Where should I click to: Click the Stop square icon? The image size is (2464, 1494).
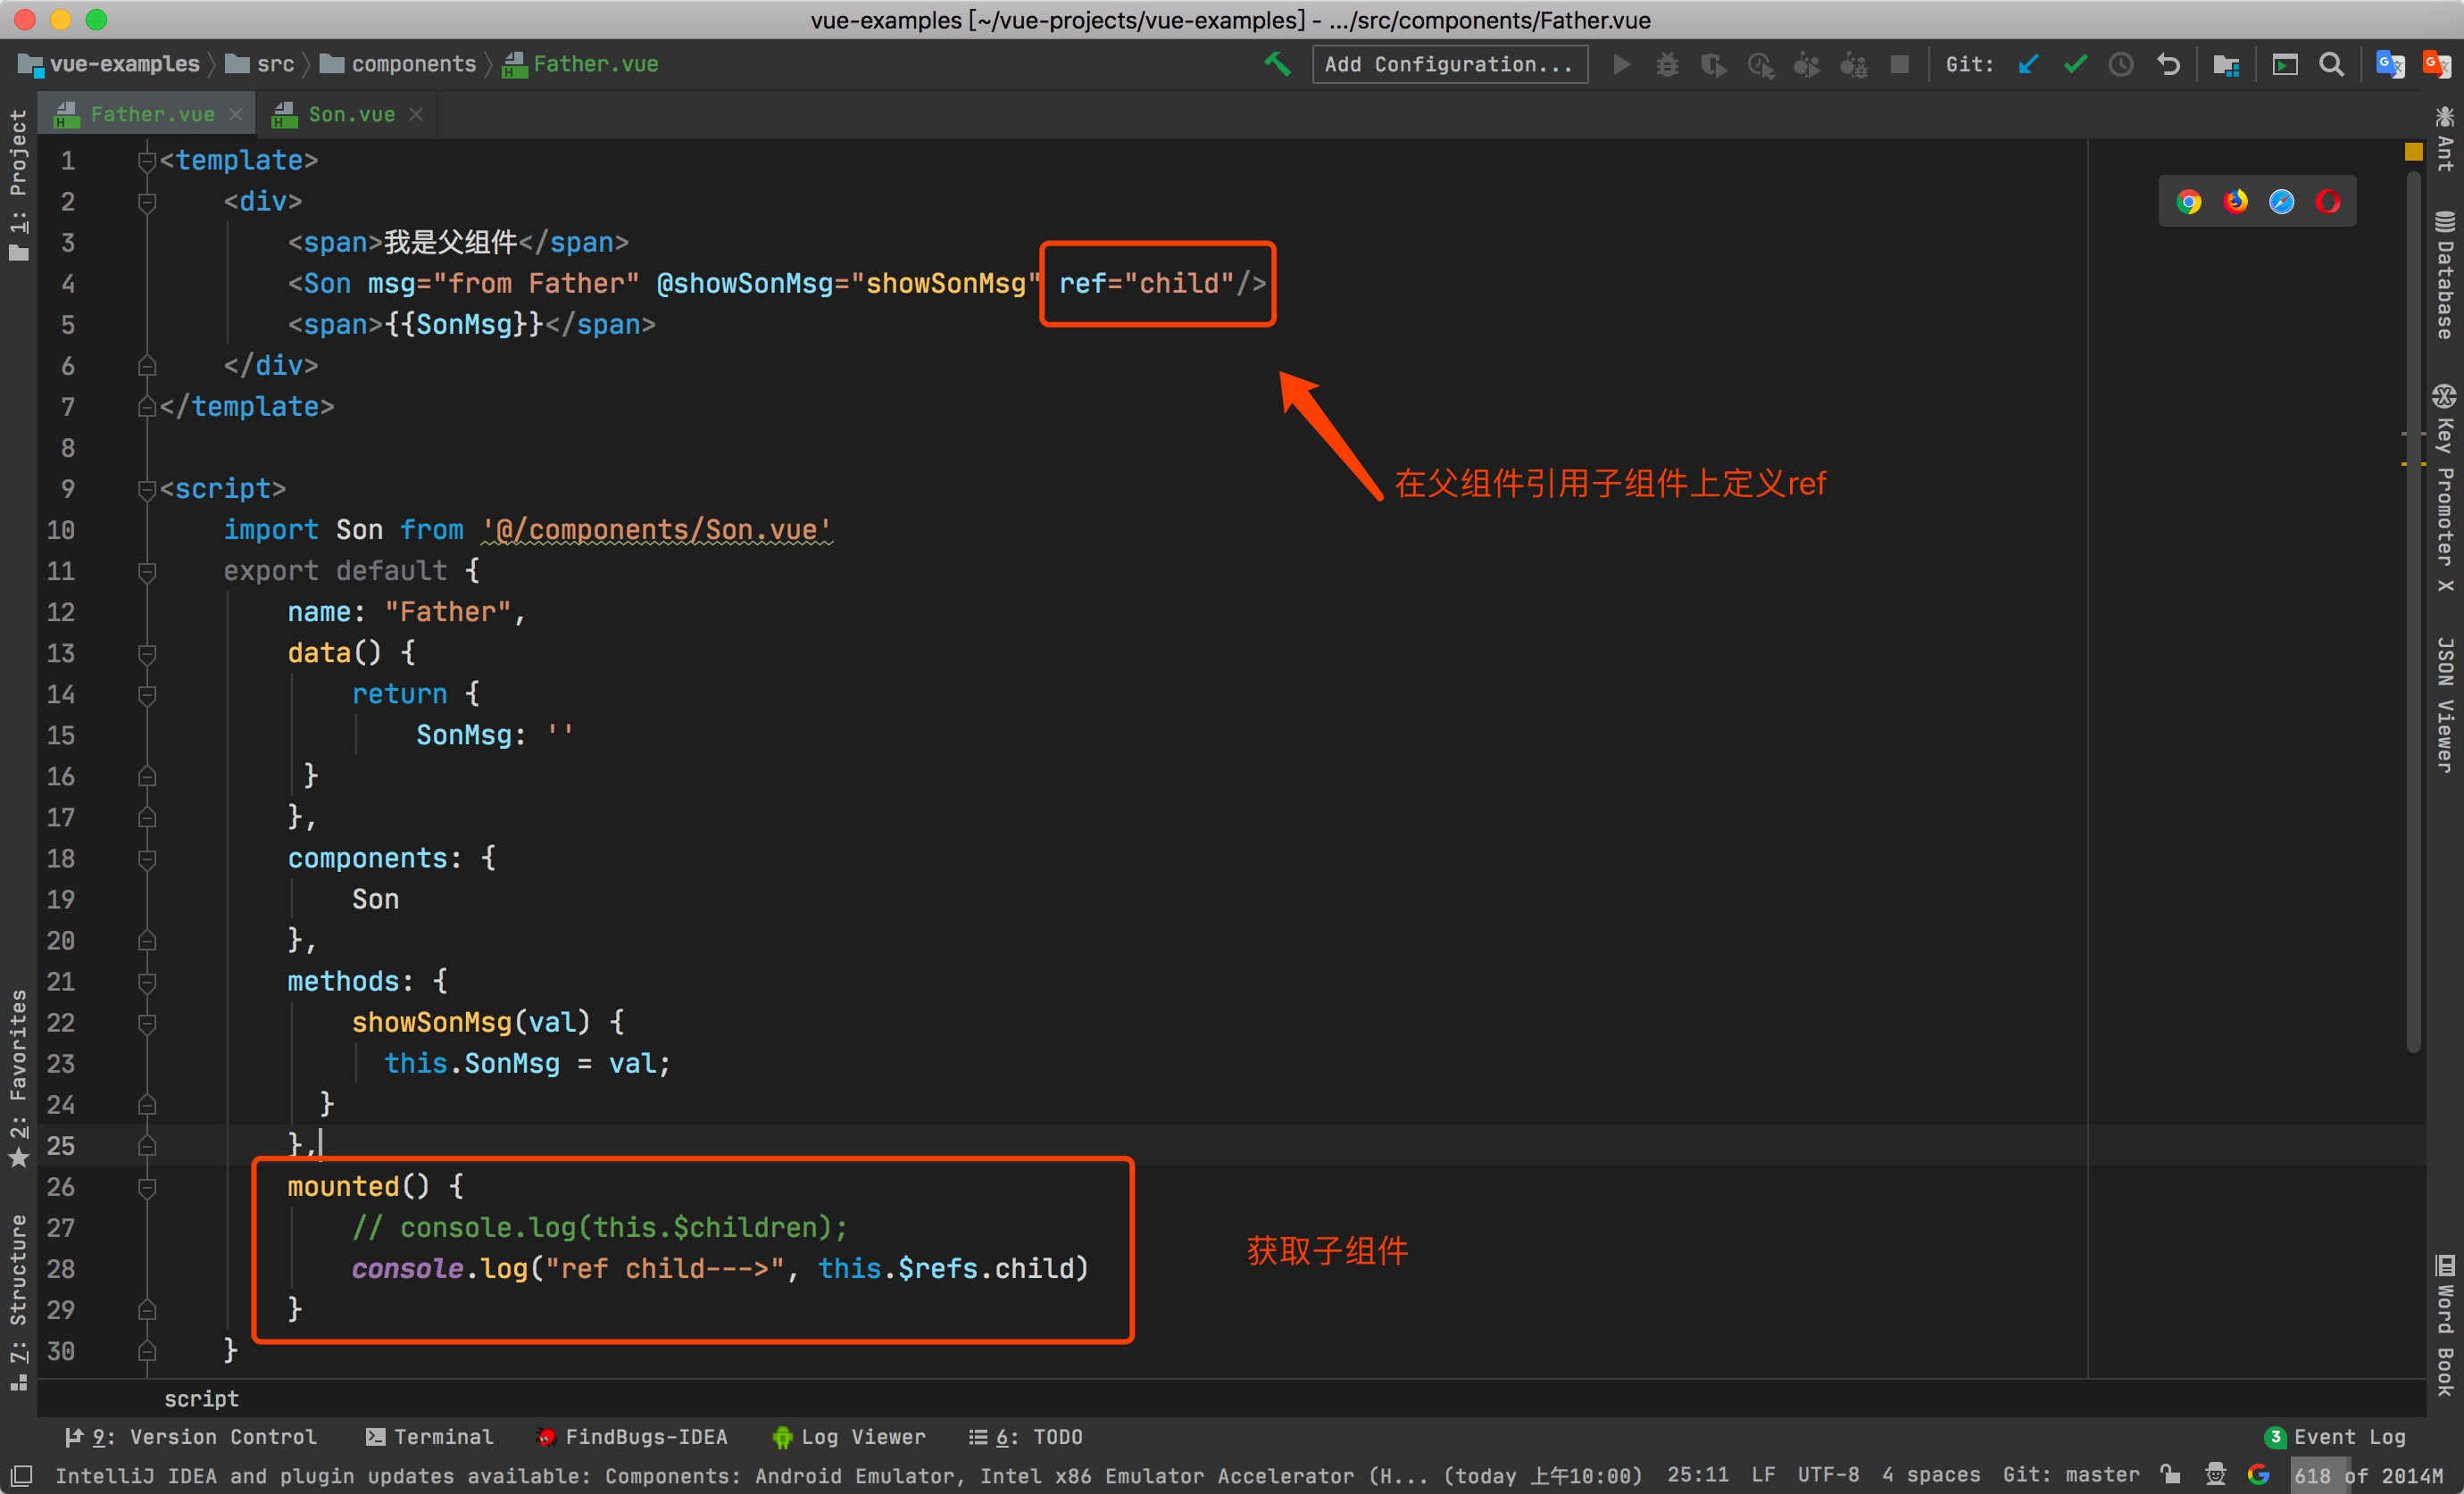(1899, 64)
